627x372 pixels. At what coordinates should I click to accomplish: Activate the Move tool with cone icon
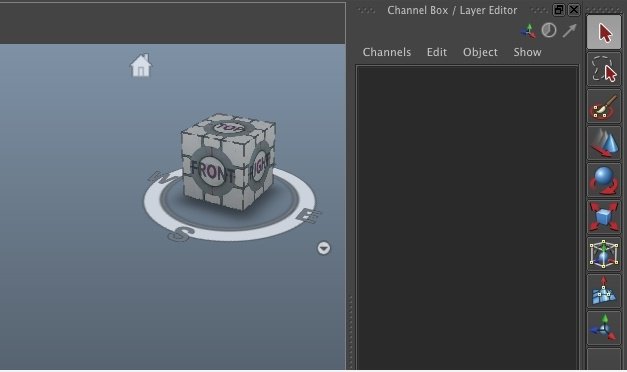point(604,143)
